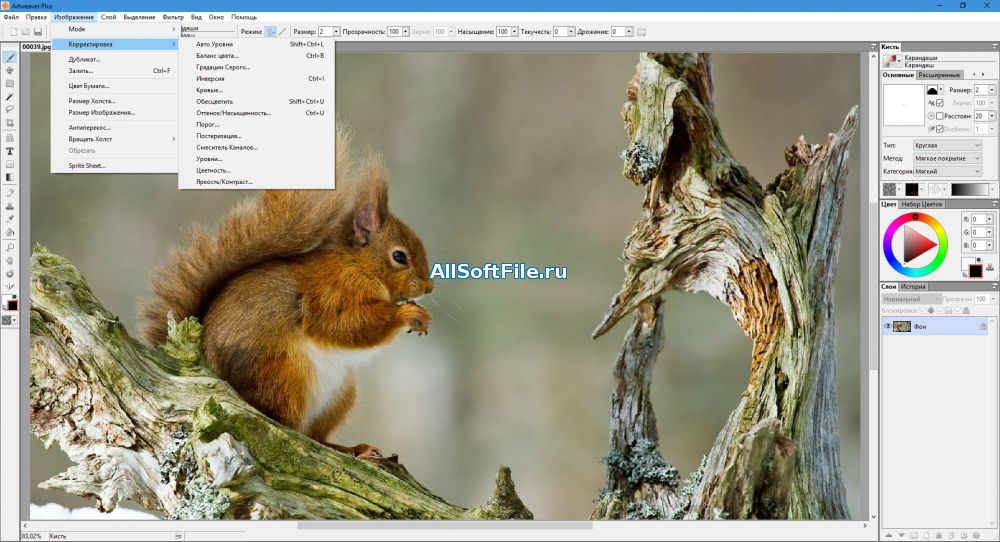Open the Тип dropdown showing Круглая
The width and height of the screenshot is (1000, 542).
click(947, 145)
